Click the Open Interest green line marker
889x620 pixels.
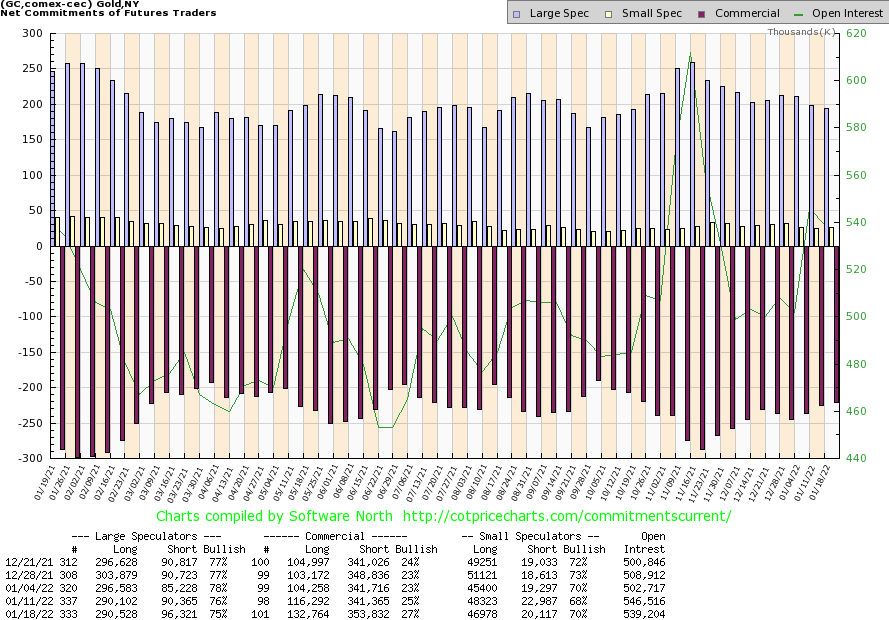coord(798,14)
